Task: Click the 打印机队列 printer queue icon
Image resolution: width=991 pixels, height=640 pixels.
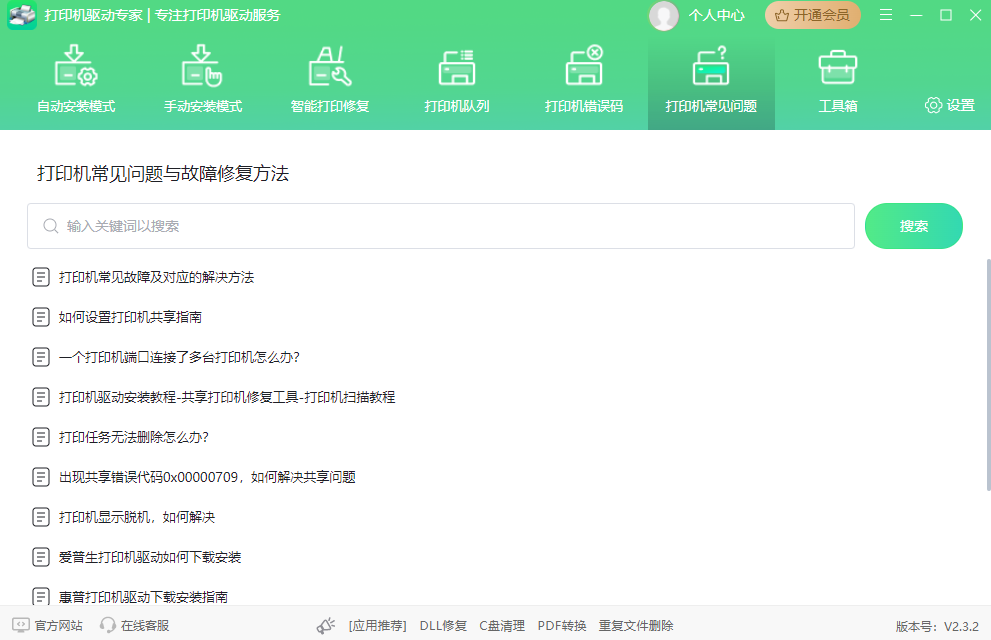Action: point(457,67)
